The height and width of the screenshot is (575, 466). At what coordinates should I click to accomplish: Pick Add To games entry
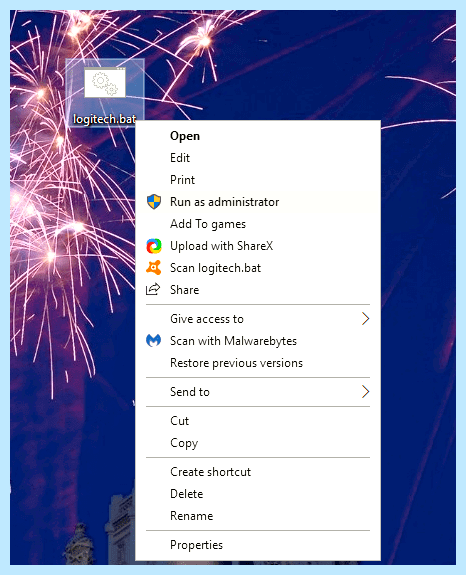(208, 224)
